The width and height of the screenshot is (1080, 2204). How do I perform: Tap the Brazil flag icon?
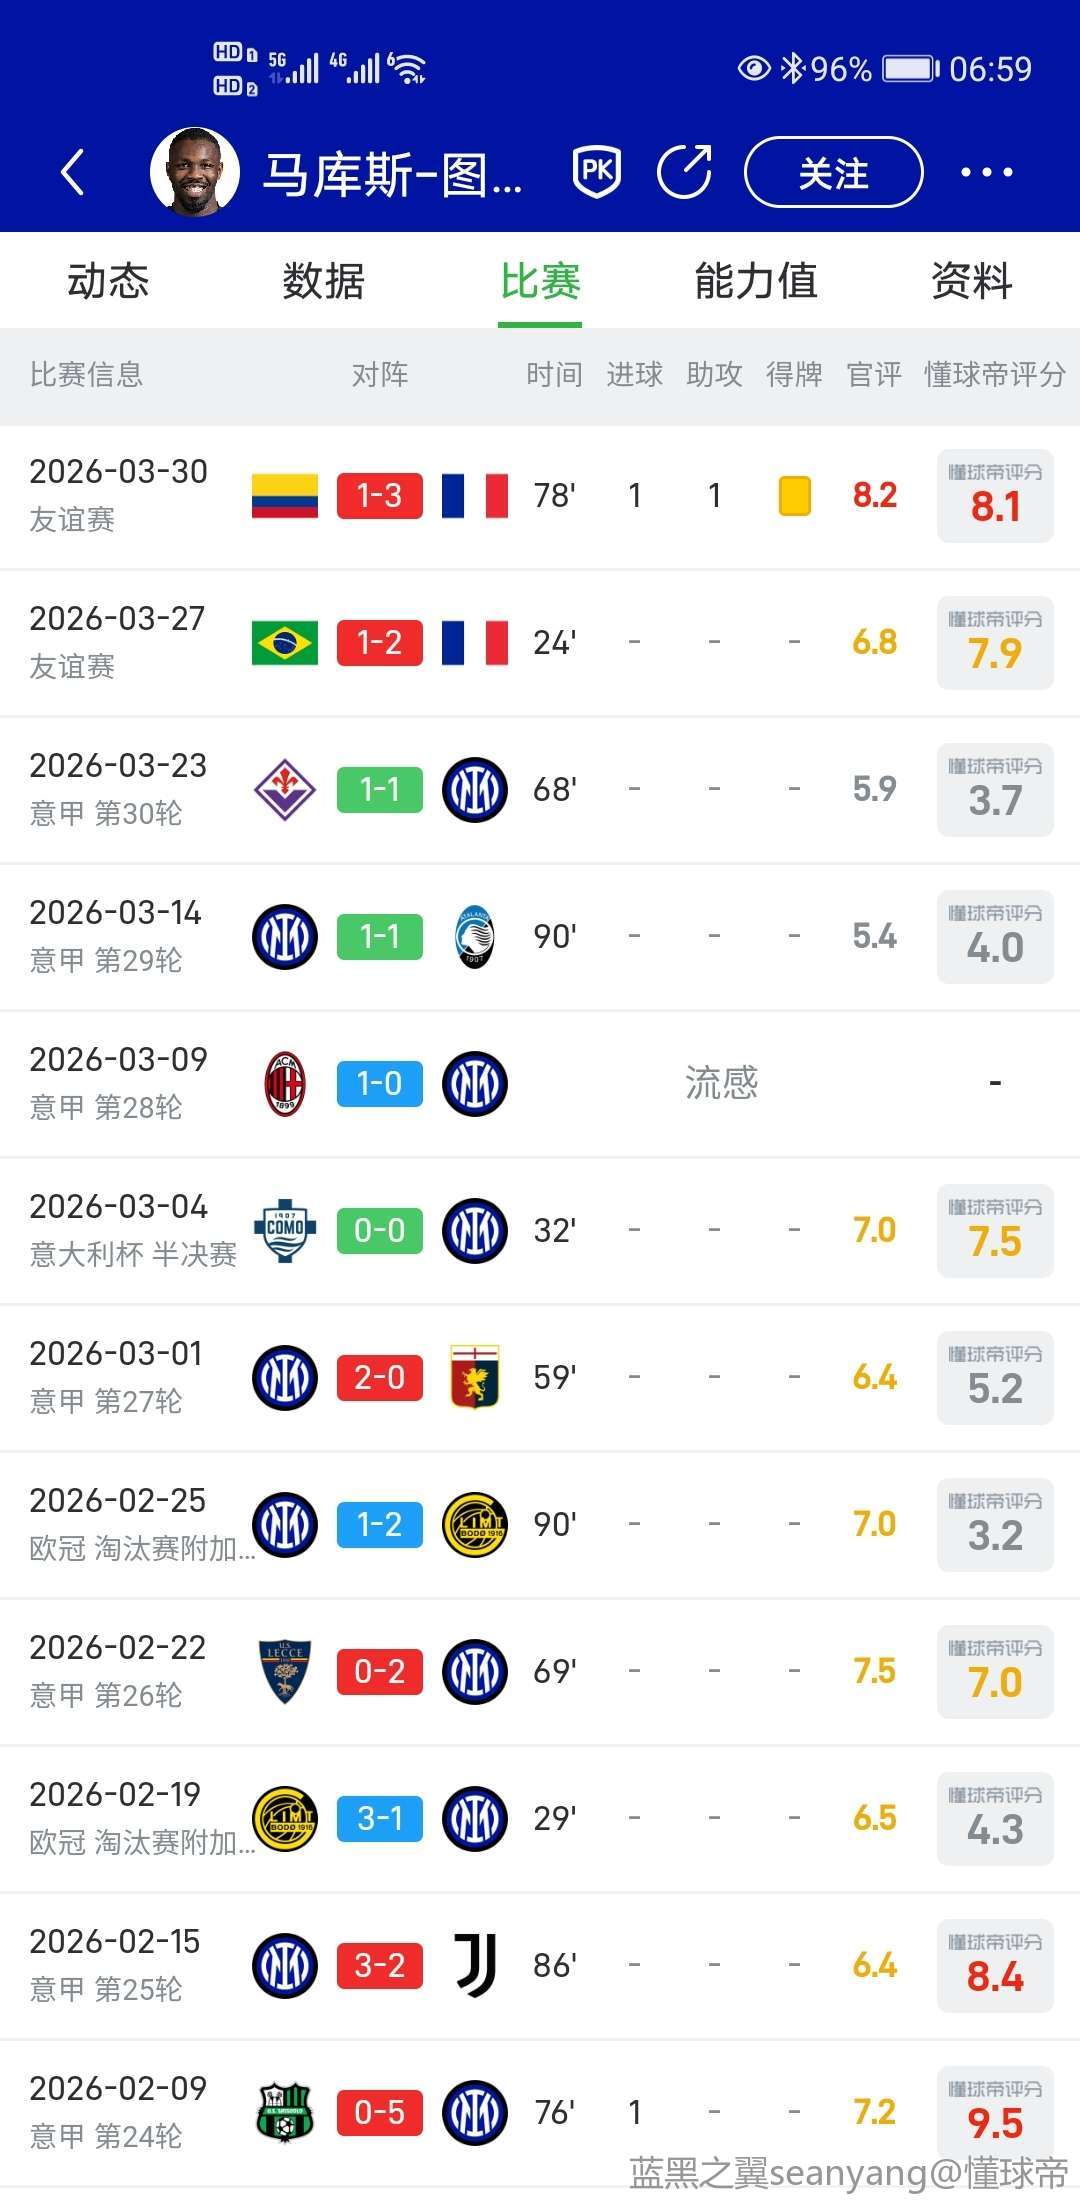pyautogui.click(x=285, y=643)
